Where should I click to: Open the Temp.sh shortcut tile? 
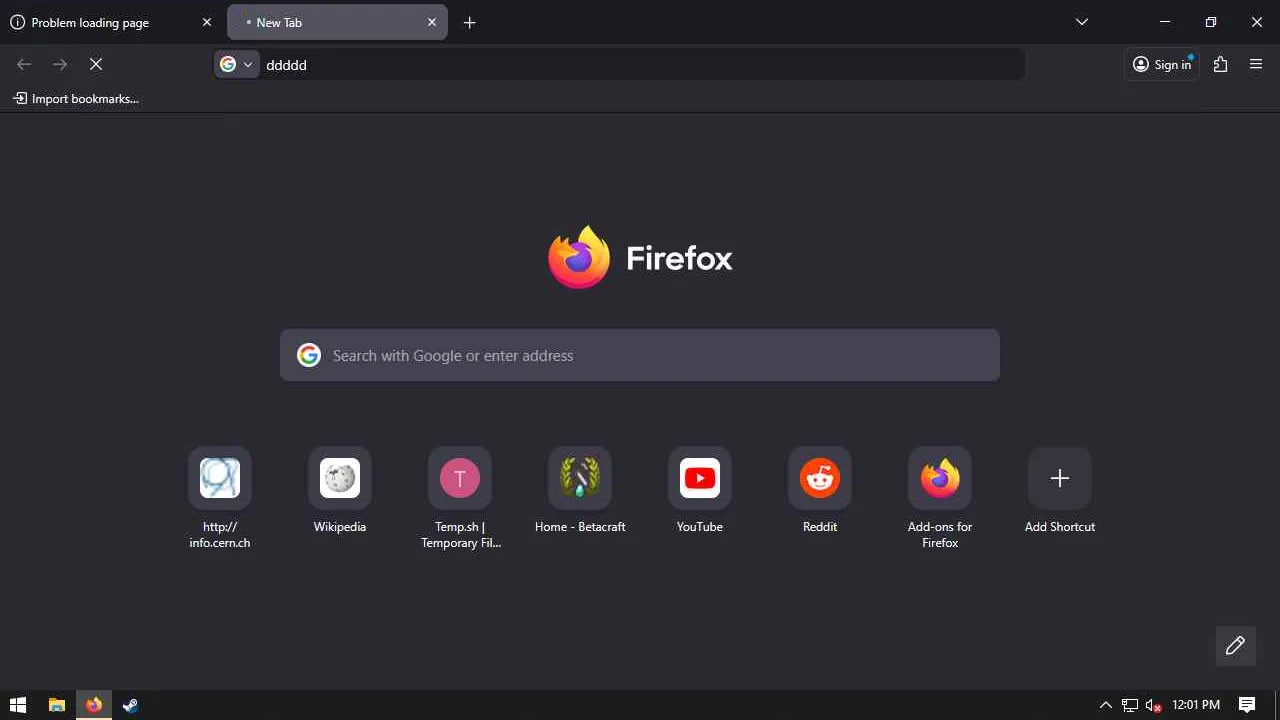point(460,478)
